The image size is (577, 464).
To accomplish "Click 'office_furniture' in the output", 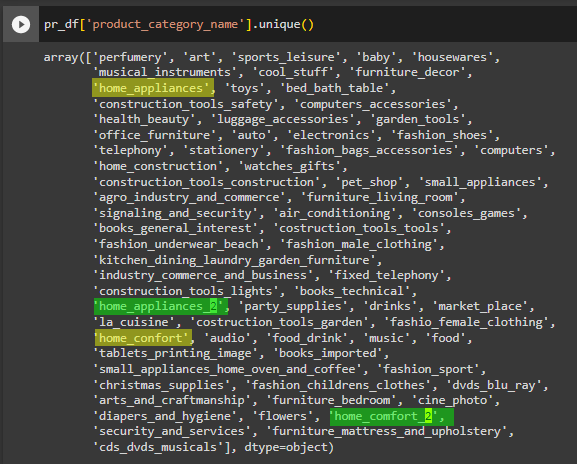I will point(154,135).
